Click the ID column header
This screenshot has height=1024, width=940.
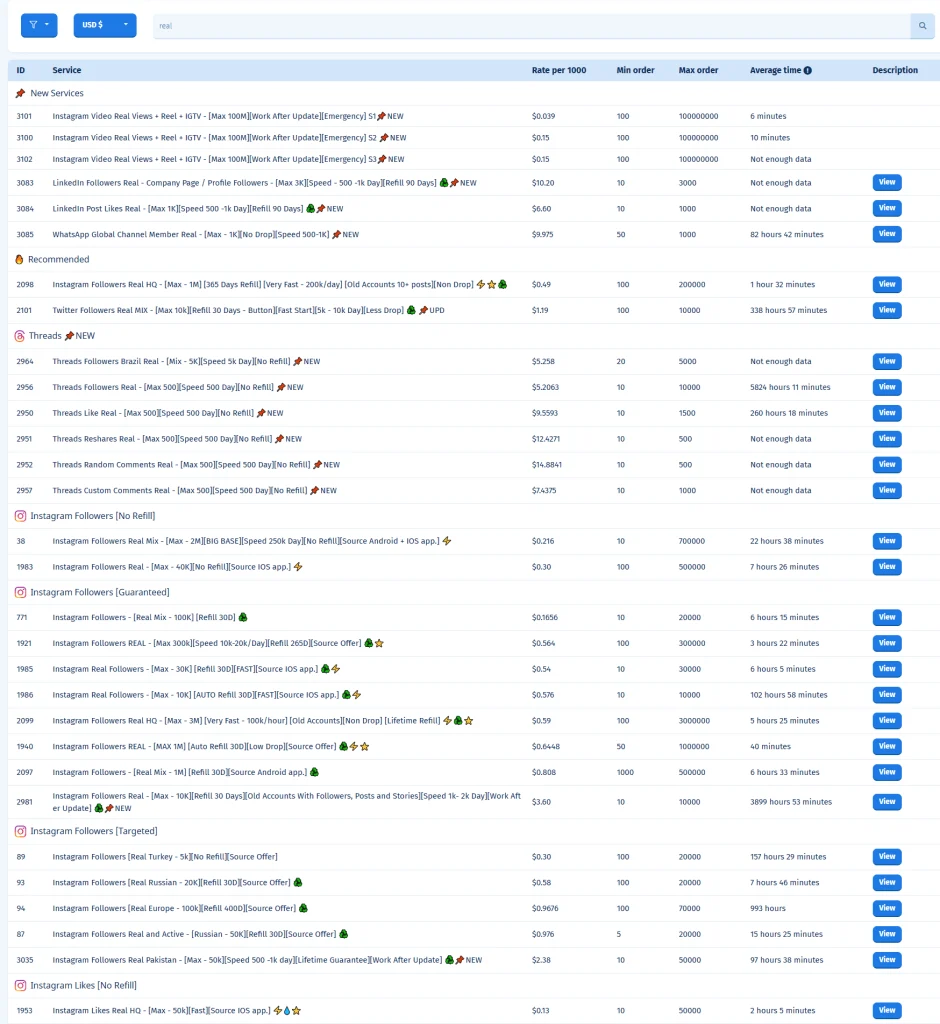click(21, 71)
